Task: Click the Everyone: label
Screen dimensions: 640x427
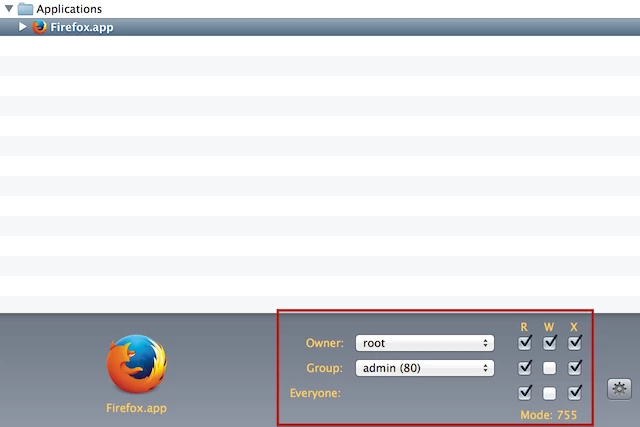Action: 315,393
